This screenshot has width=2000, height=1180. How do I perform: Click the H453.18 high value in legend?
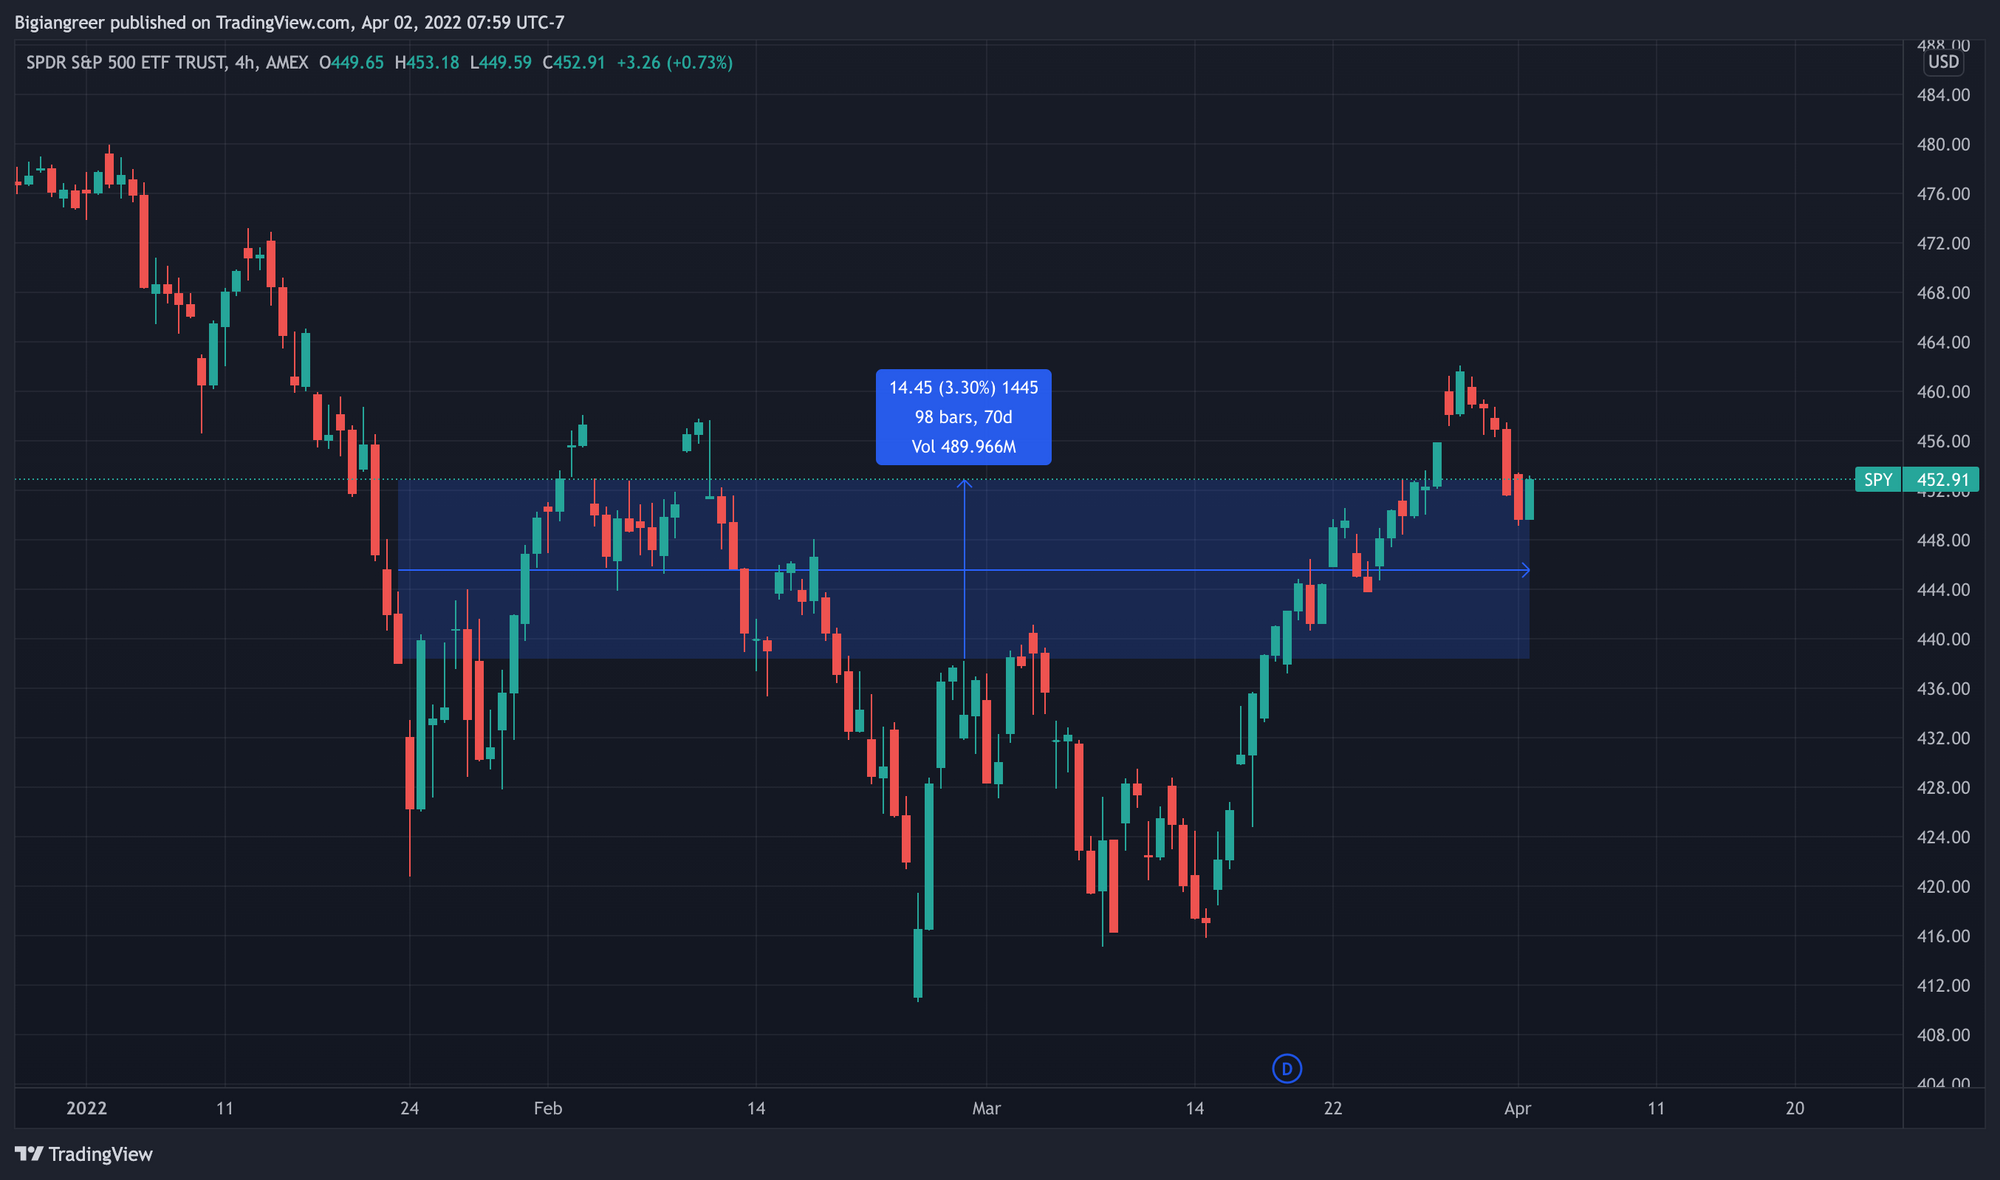point(427,63)
